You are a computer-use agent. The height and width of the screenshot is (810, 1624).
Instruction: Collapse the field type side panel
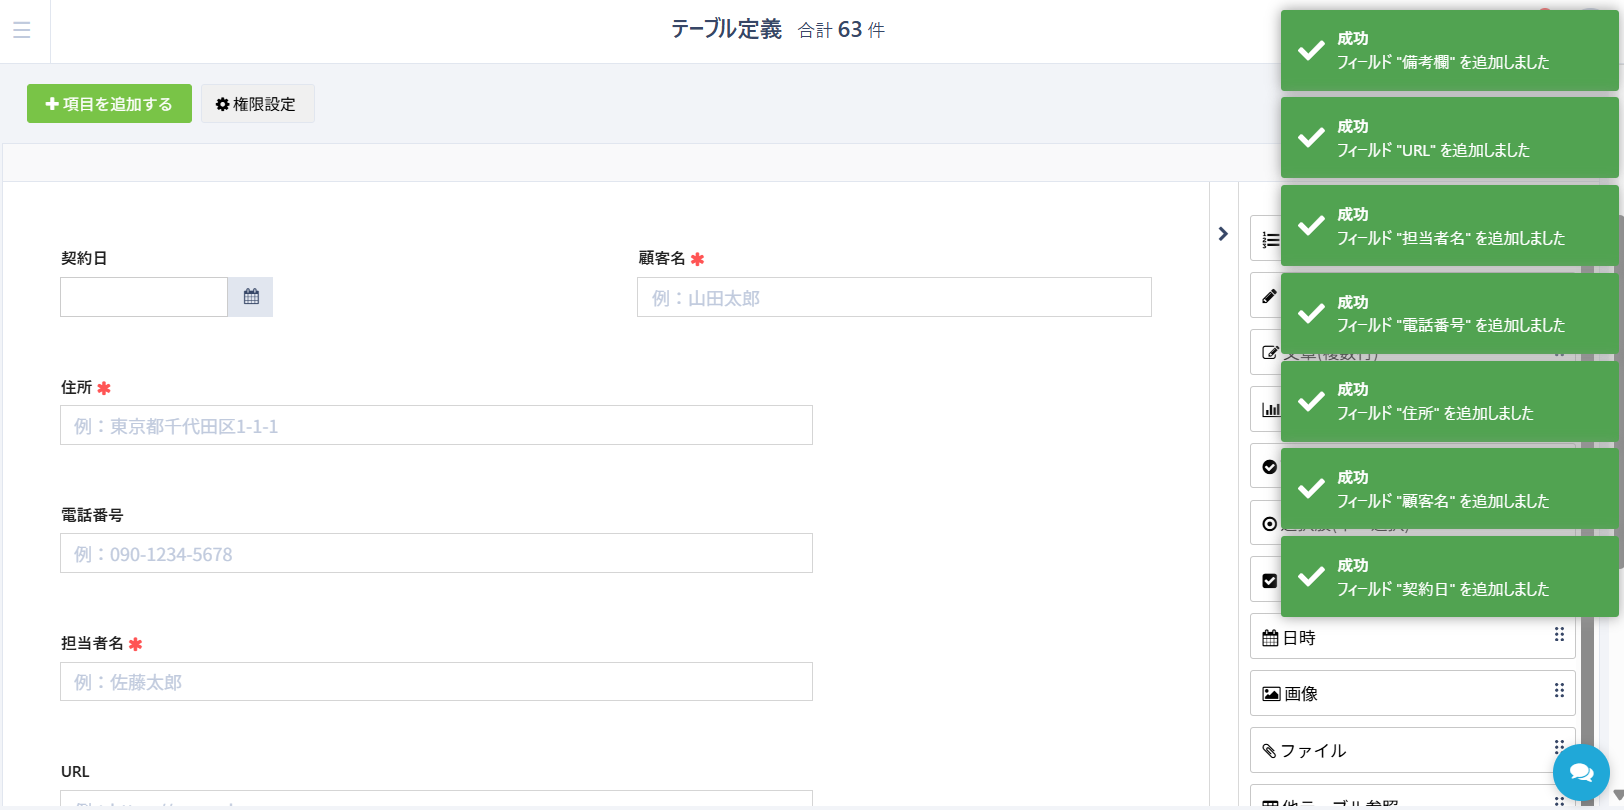(1223, 234)
